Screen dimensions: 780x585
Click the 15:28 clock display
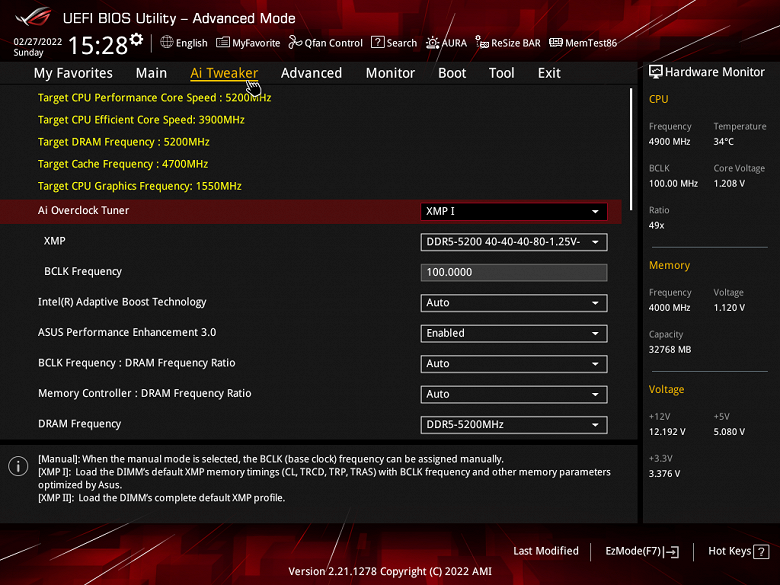tap(98, 45)
